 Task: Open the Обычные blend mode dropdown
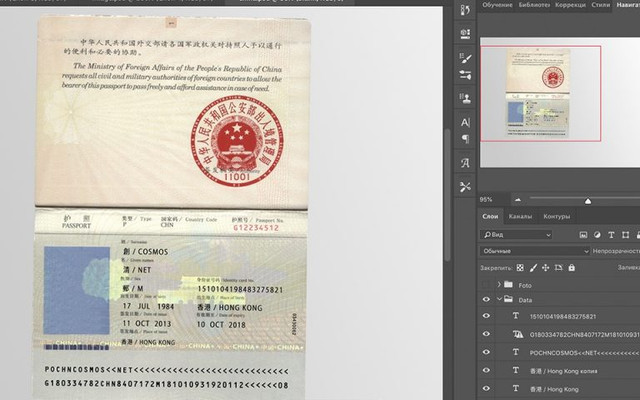click(535, 251)
